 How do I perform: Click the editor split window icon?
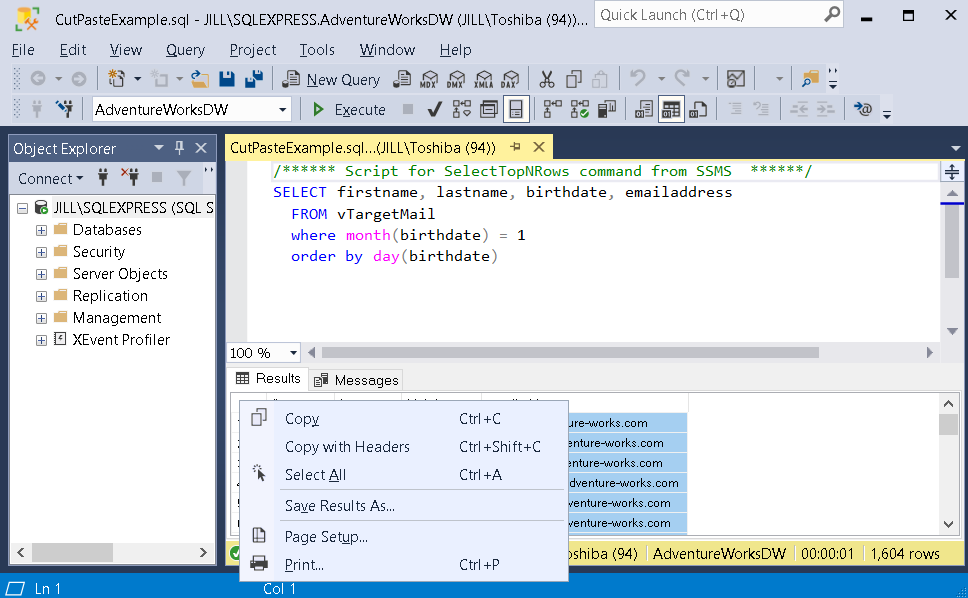pos(952,172)
